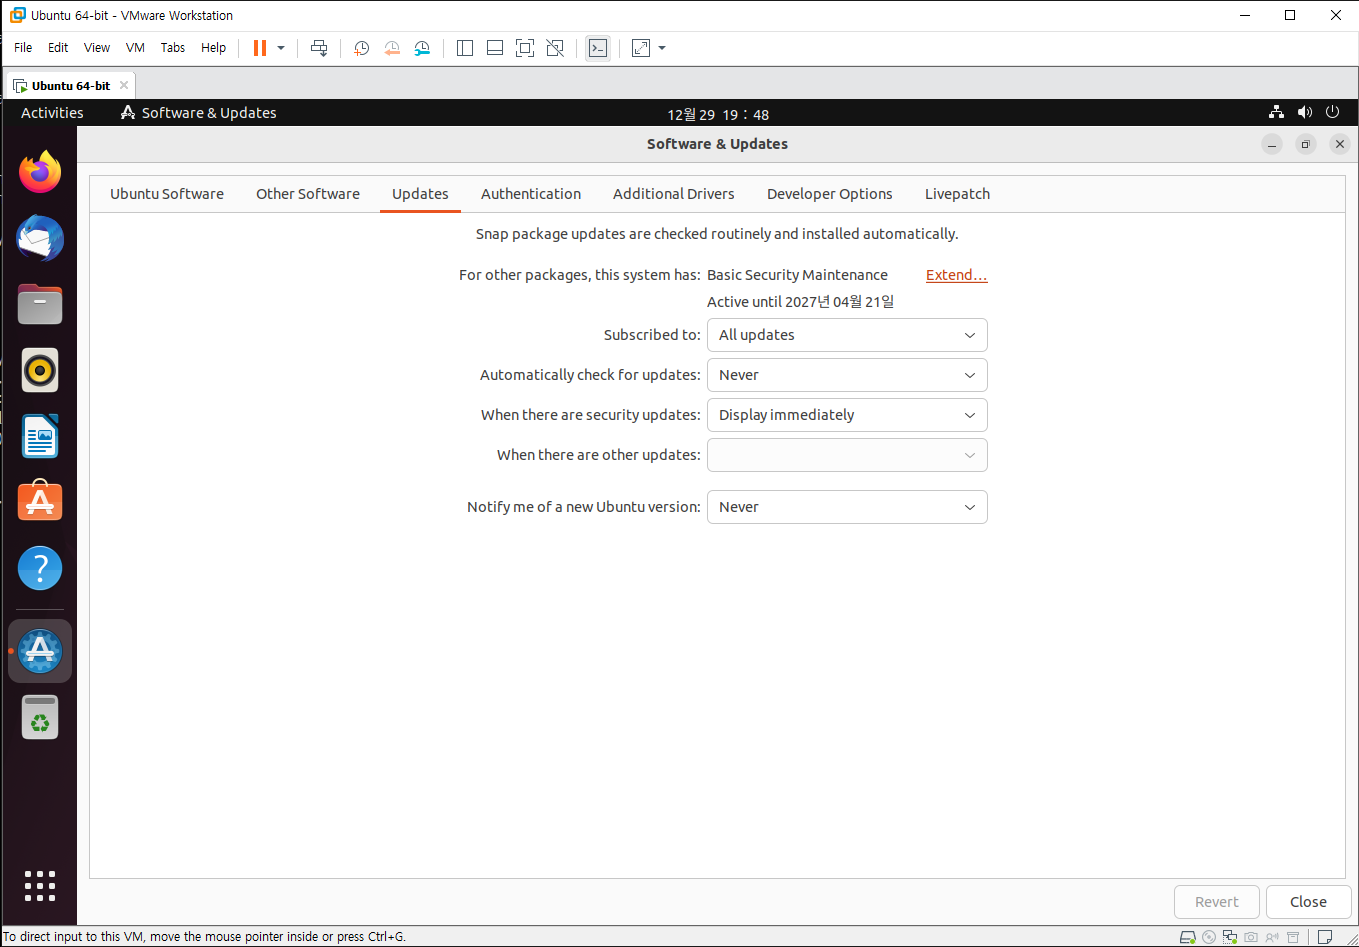Toggle the console view icon
The height and width of the screenshot is (947, 1359).
click(598, 48)
